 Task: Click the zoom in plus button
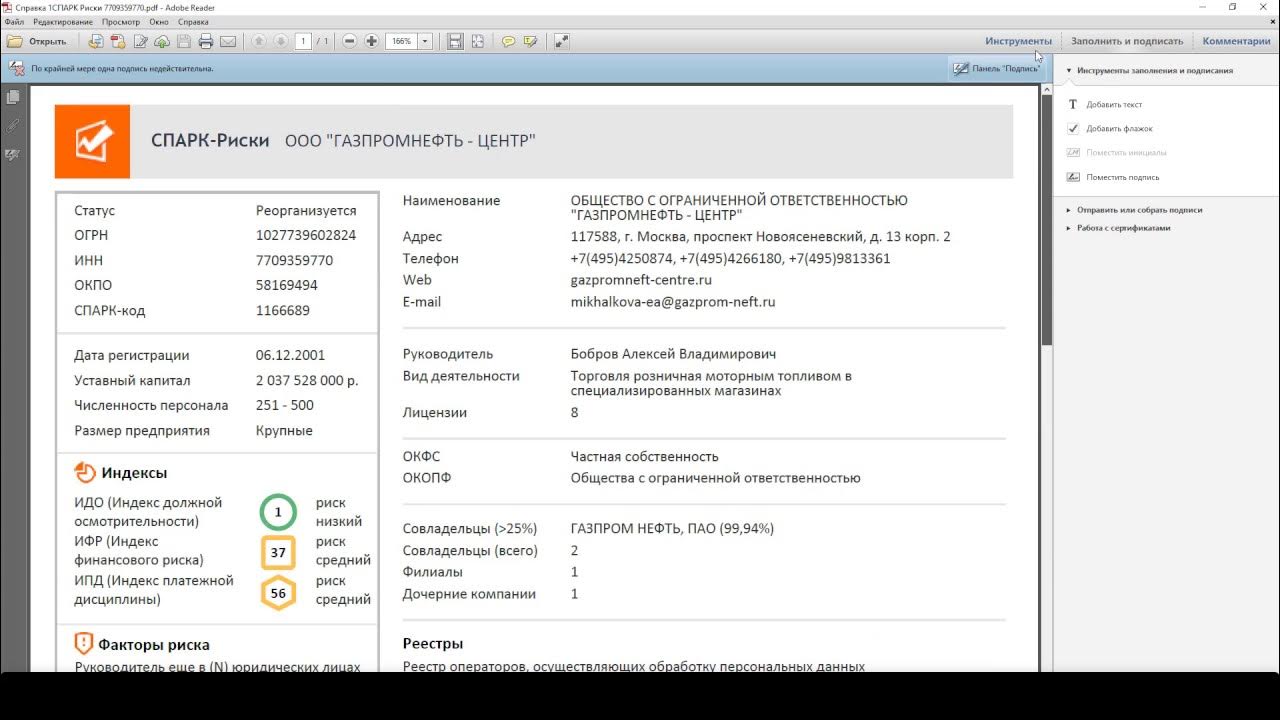coord(372,41)
